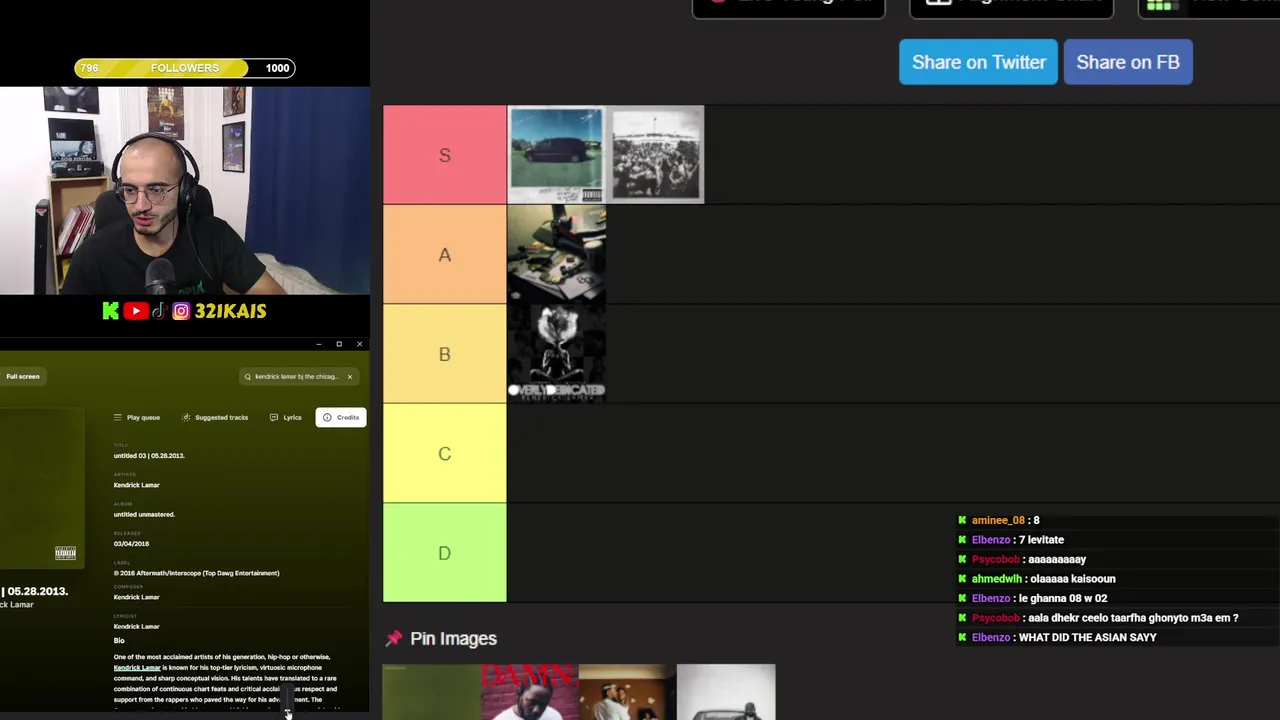
Task: Click the Share on Twitter button
Action: [978, 62]
